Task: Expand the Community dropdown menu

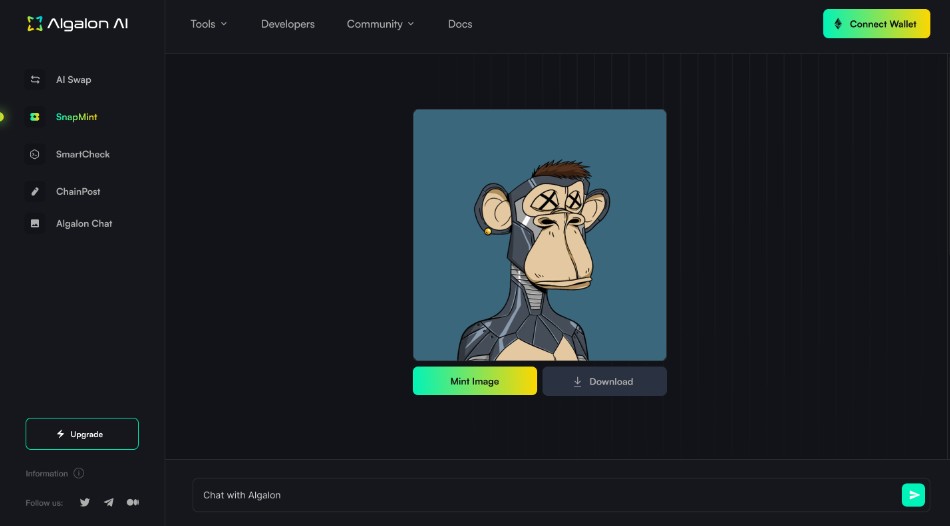Action: [380, 24]
